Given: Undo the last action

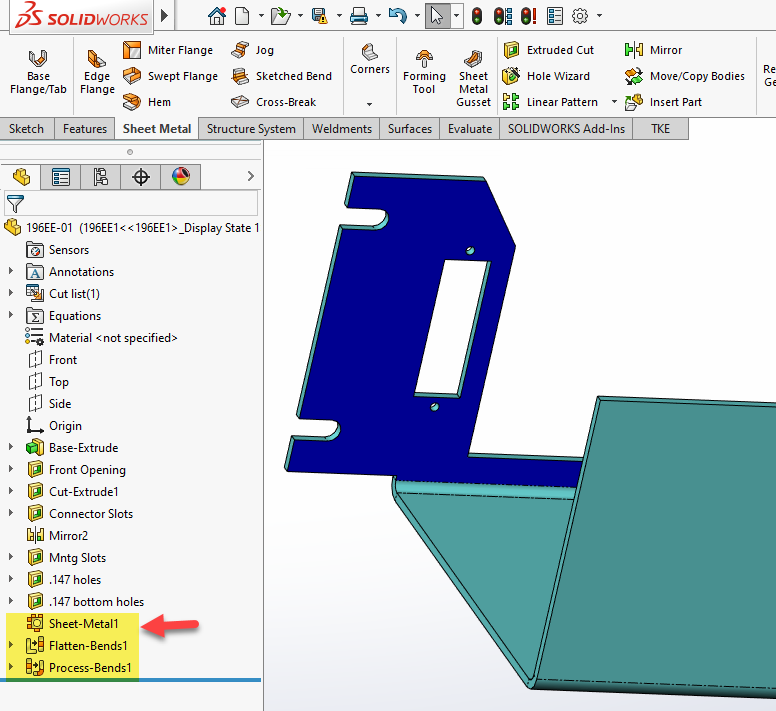Looking at the screenshot, I should pos(397,16).
